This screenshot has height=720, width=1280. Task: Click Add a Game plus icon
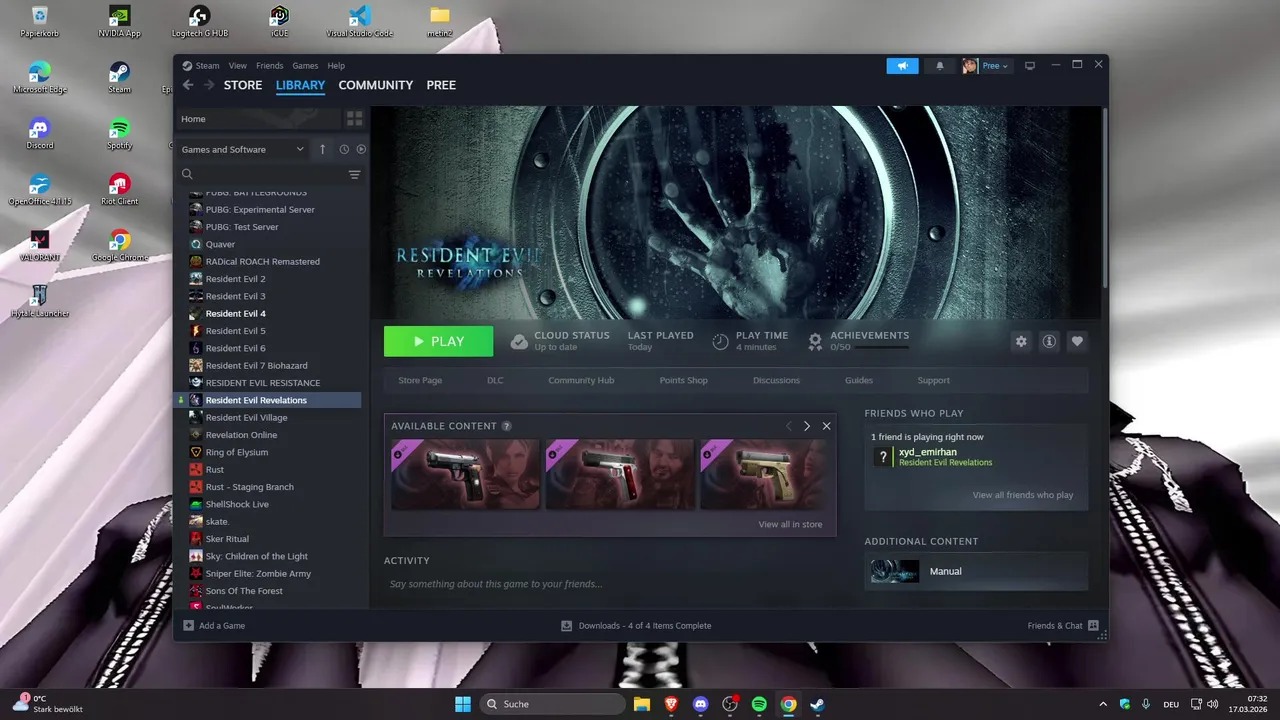click(x=188, y=626)
